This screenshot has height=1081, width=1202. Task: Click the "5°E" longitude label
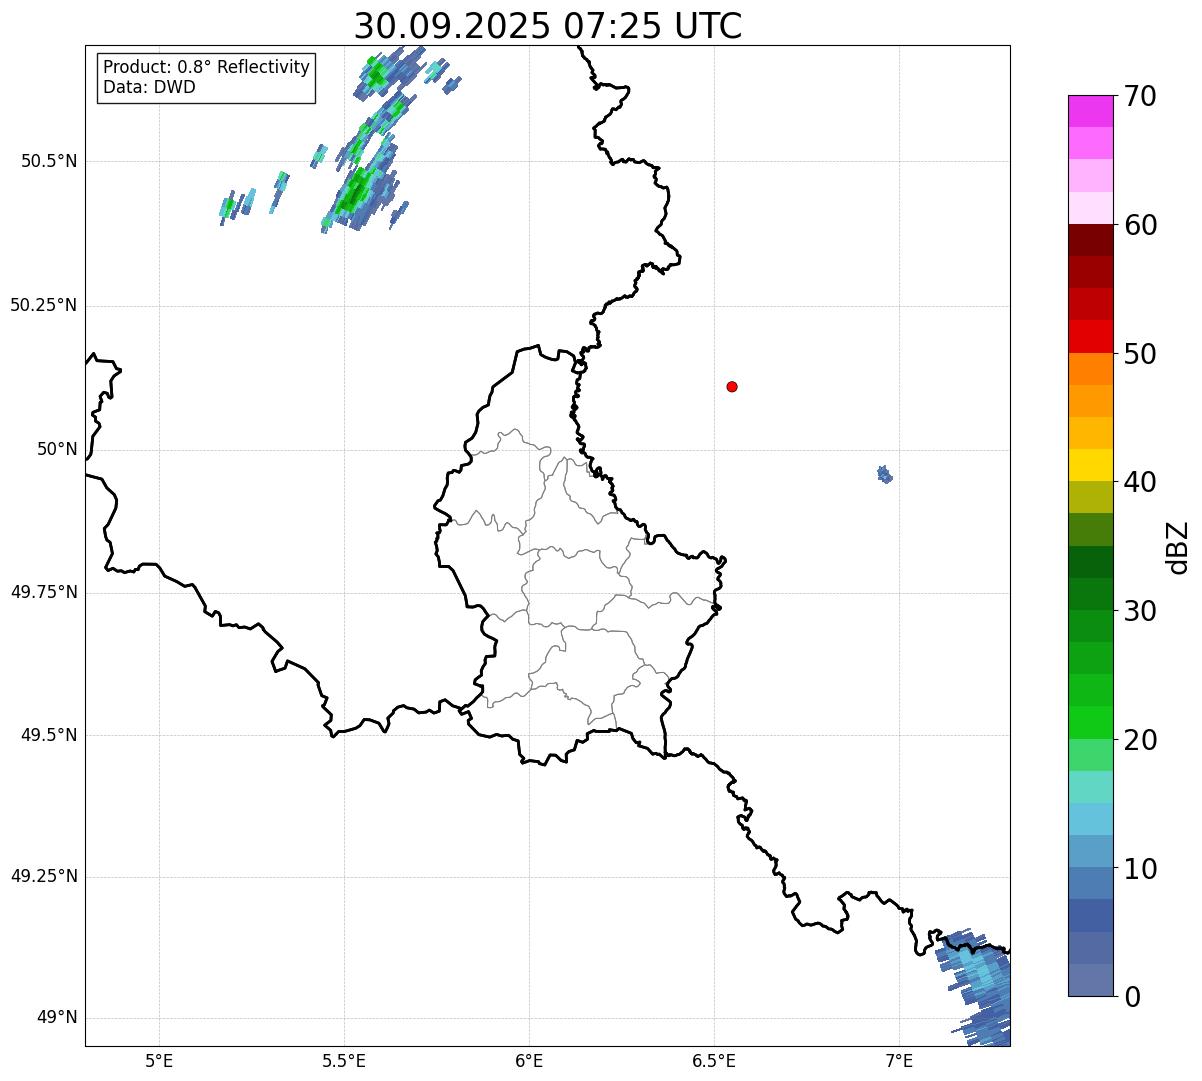[x=159, y=1060]
